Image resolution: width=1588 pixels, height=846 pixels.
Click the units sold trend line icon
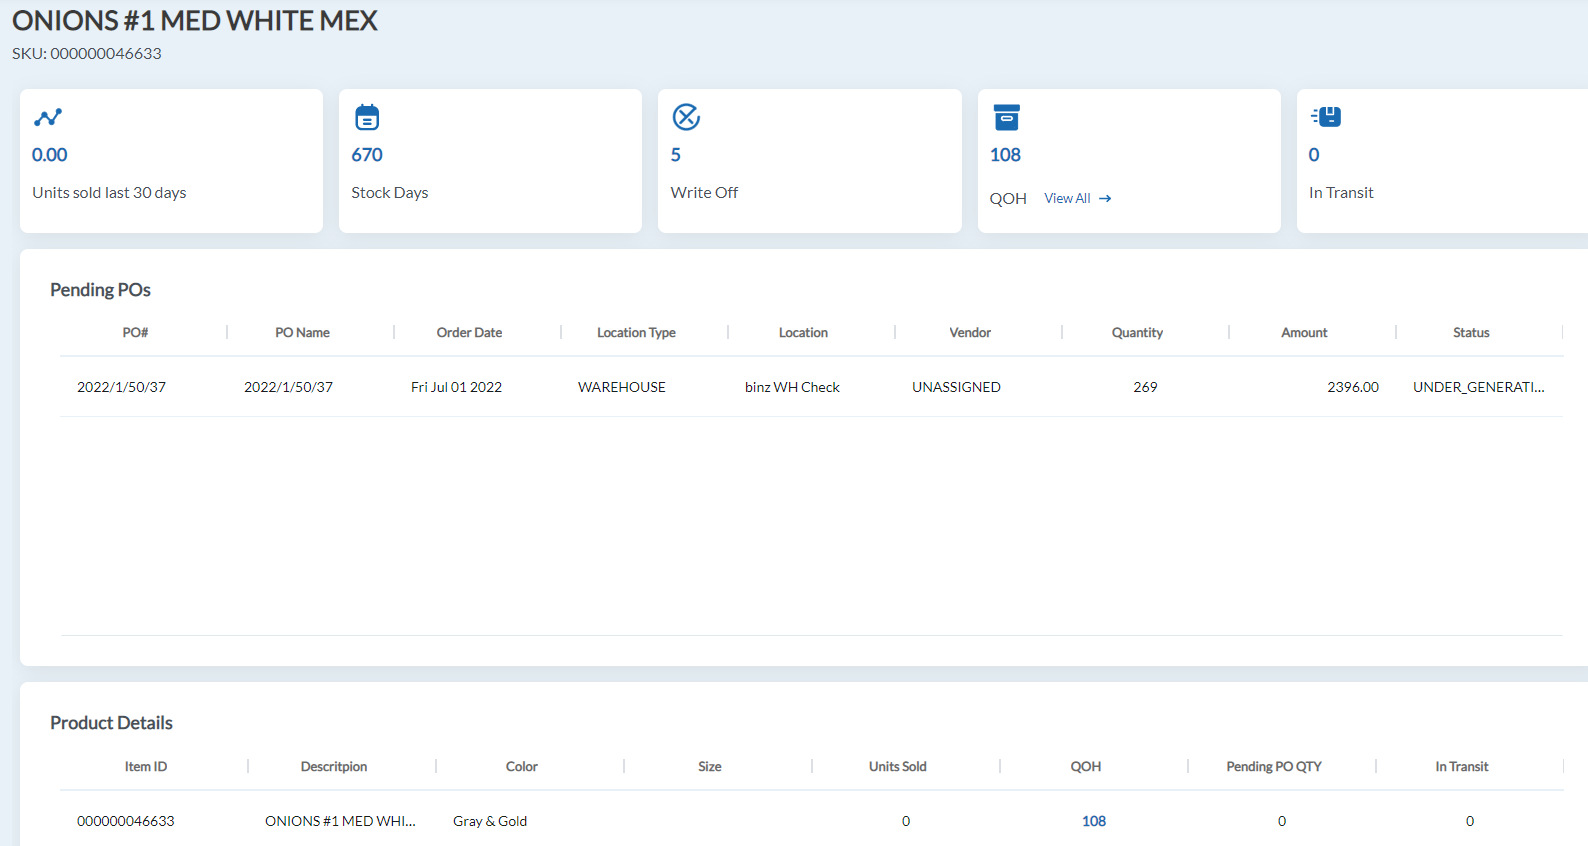(x=48, y=117)
